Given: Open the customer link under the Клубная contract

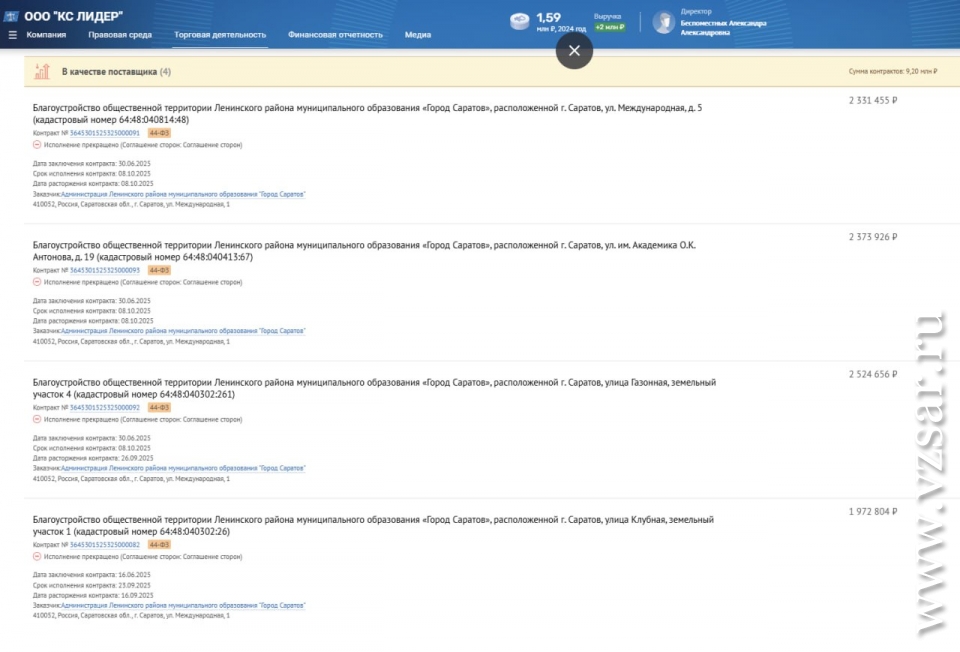Looking at the screenshot, I should click(x=183, y=605).
